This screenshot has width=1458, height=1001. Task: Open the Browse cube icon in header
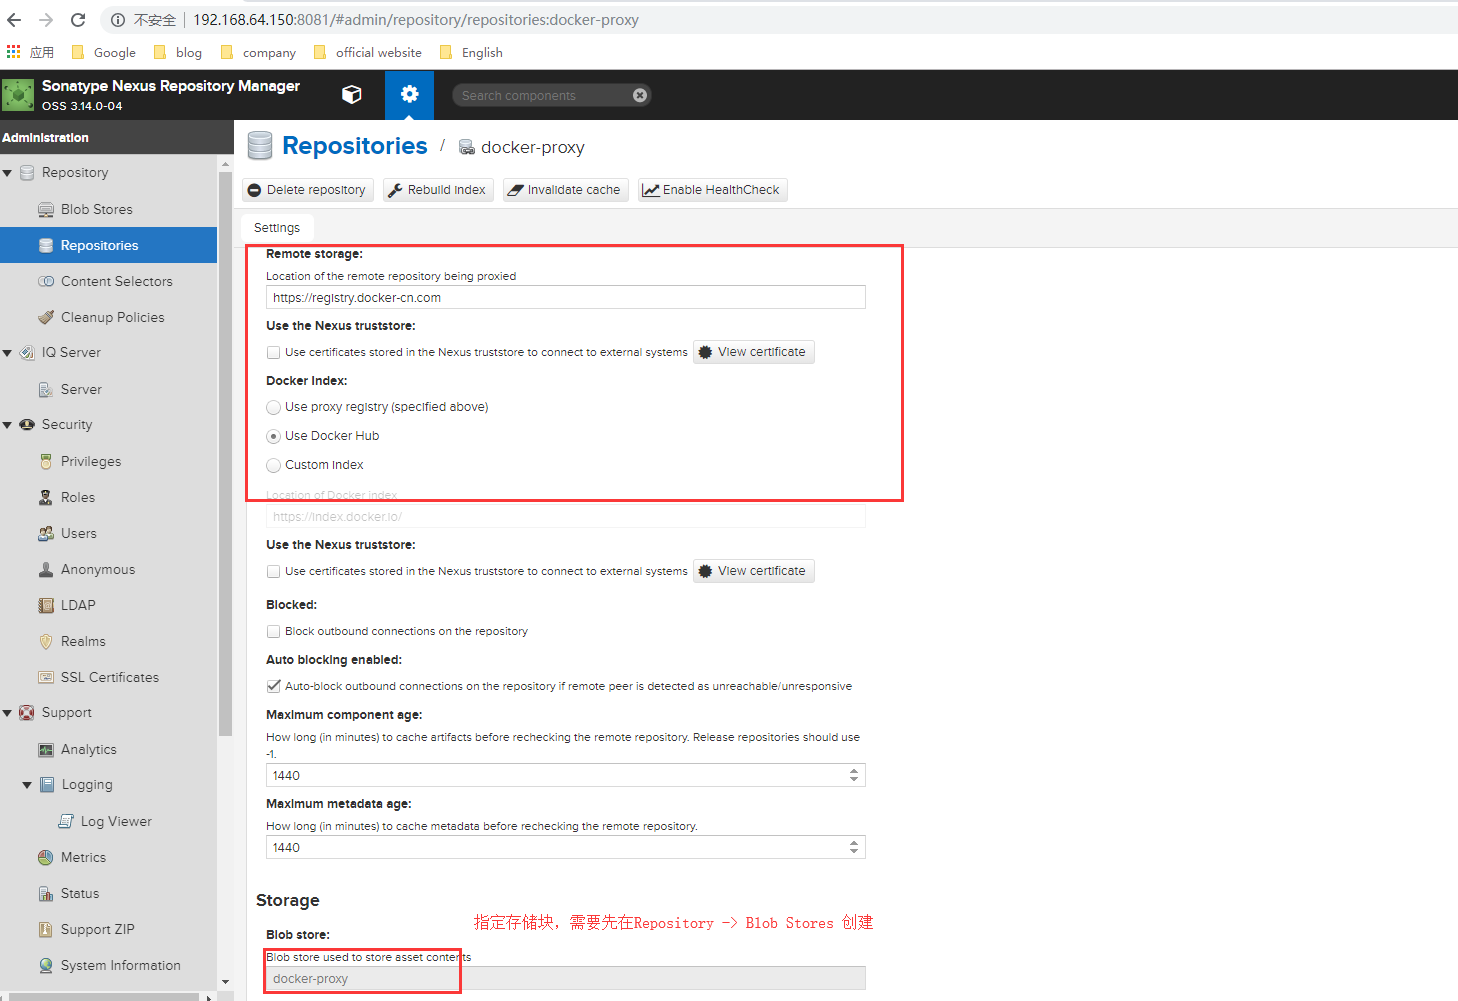pyautogui.click(x=351, y=95)
